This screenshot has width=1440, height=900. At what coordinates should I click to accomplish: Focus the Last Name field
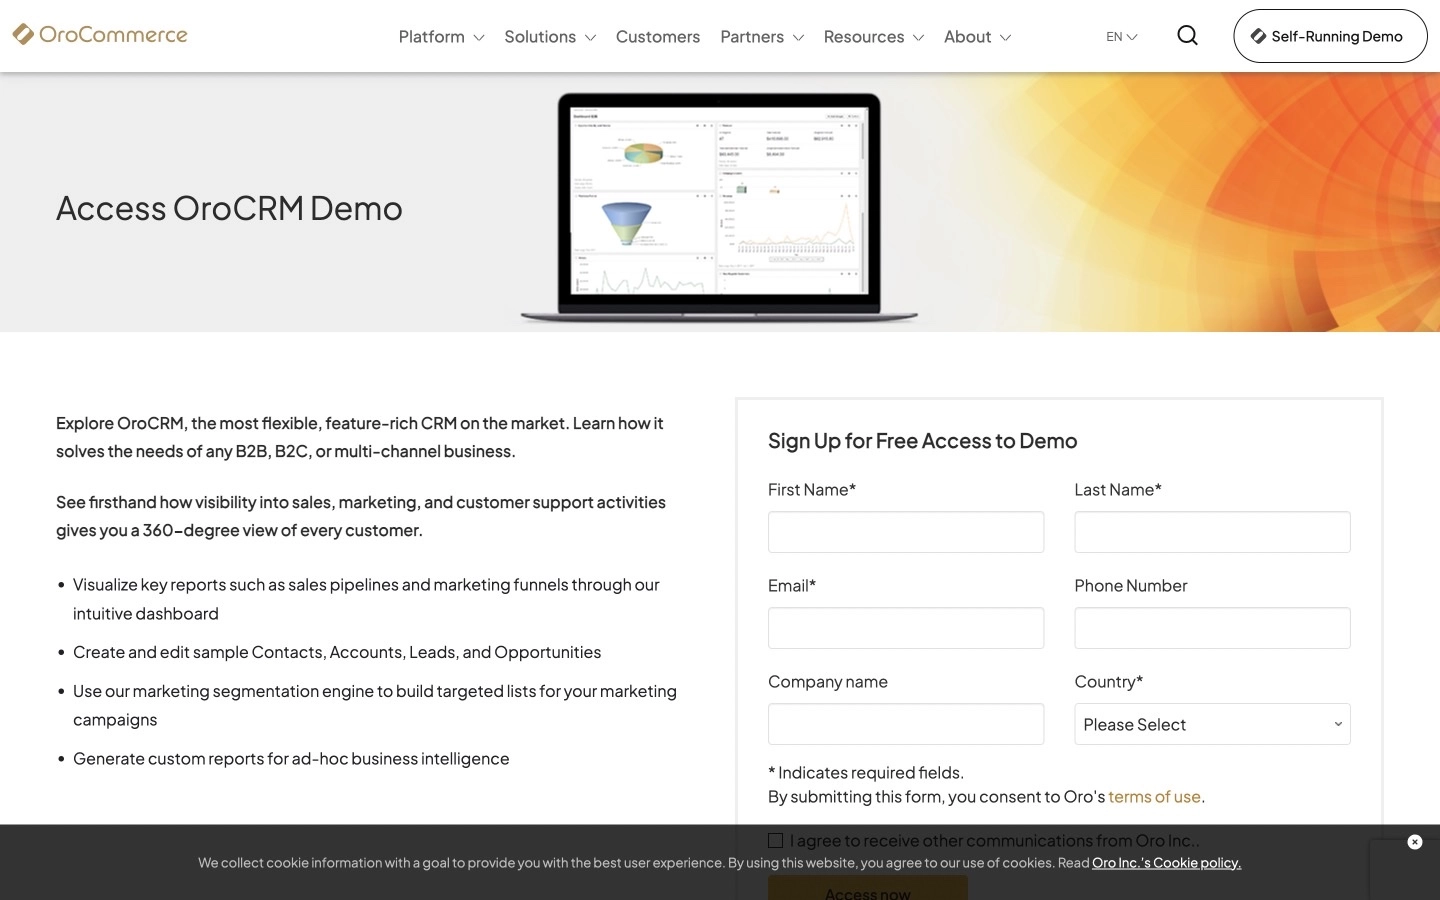(1212, 532)
